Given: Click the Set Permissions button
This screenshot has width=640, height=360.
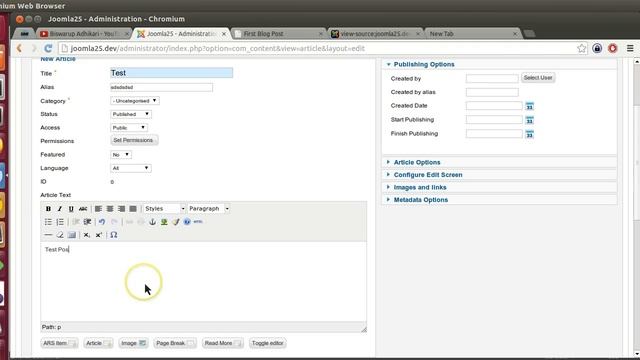Looking at the screenshot, I should coord(134,140).
